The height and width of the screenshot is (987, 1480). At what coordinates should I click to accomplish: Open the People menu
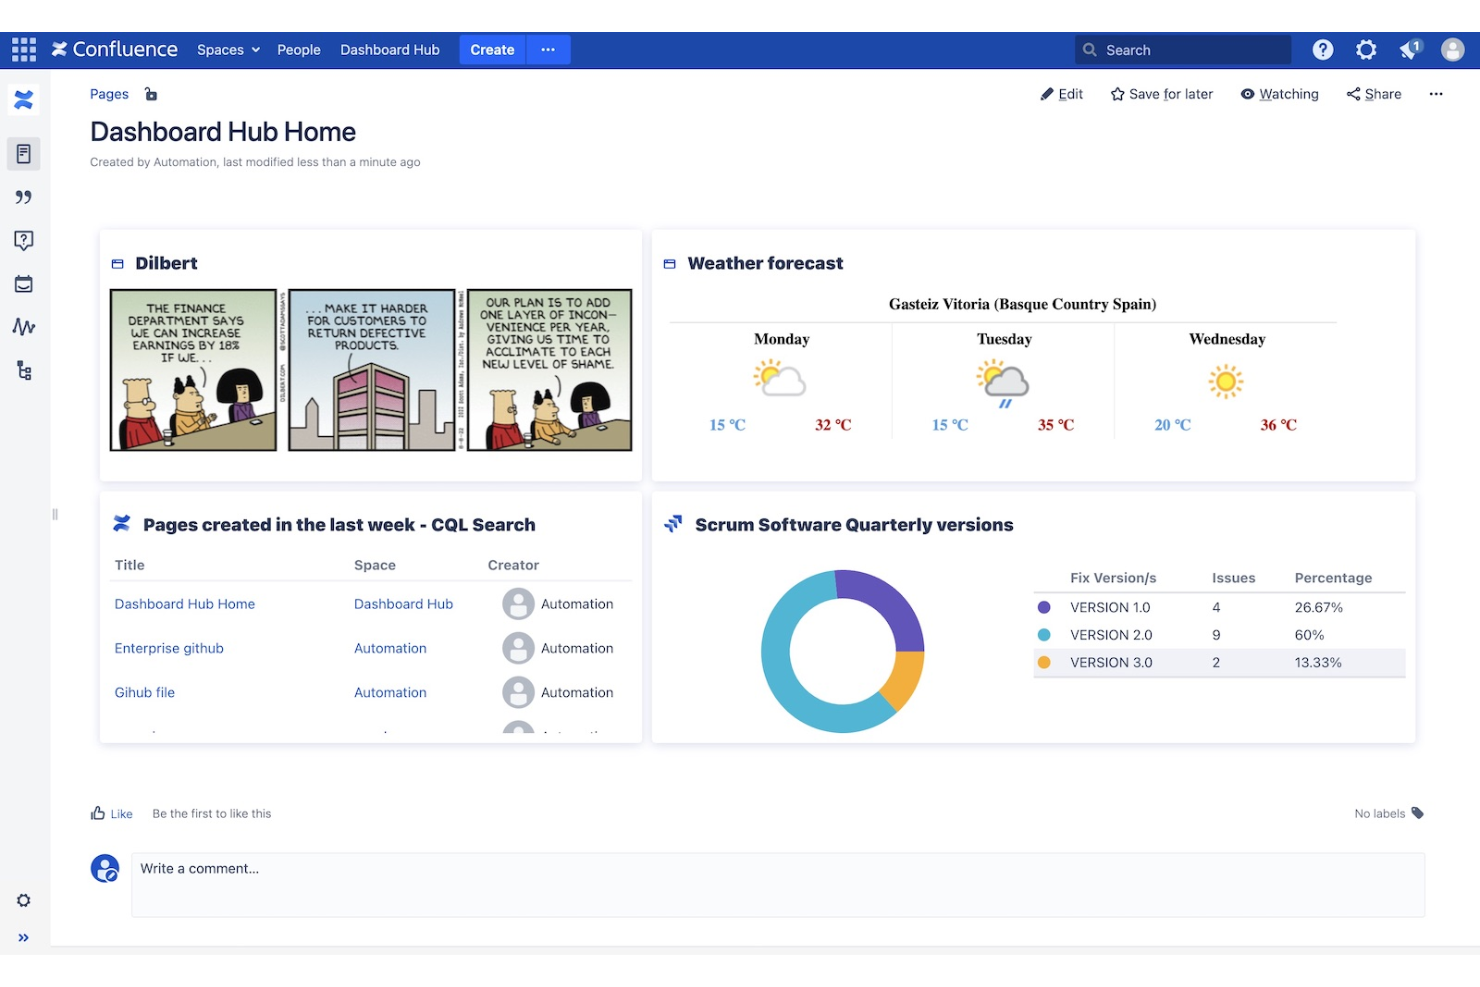tap(299, 50)
